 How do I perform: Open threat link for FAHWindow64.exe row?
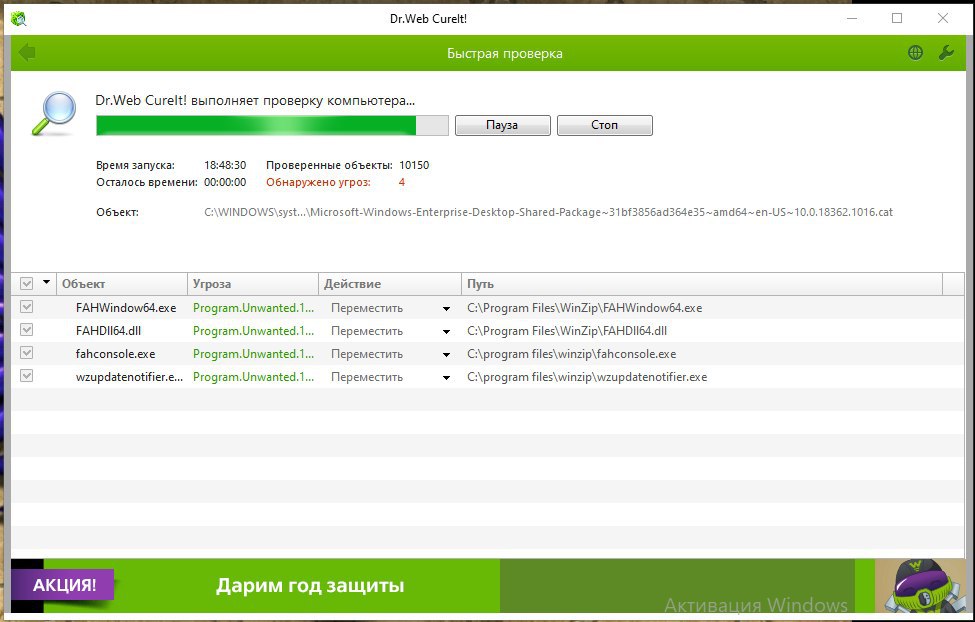tap(253, 308)
